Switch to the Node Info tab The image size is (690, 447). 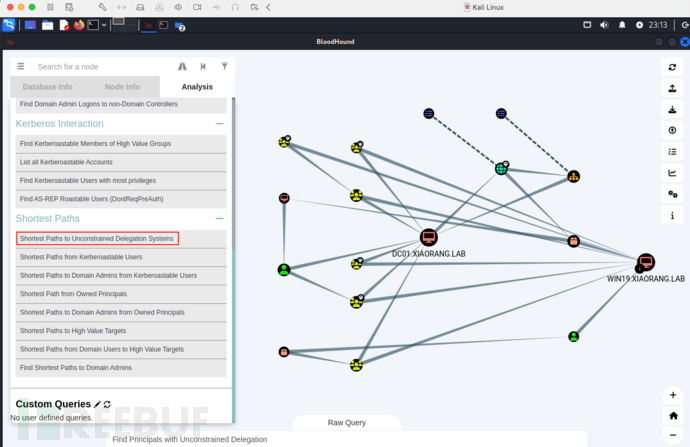(x=122, y=87)
